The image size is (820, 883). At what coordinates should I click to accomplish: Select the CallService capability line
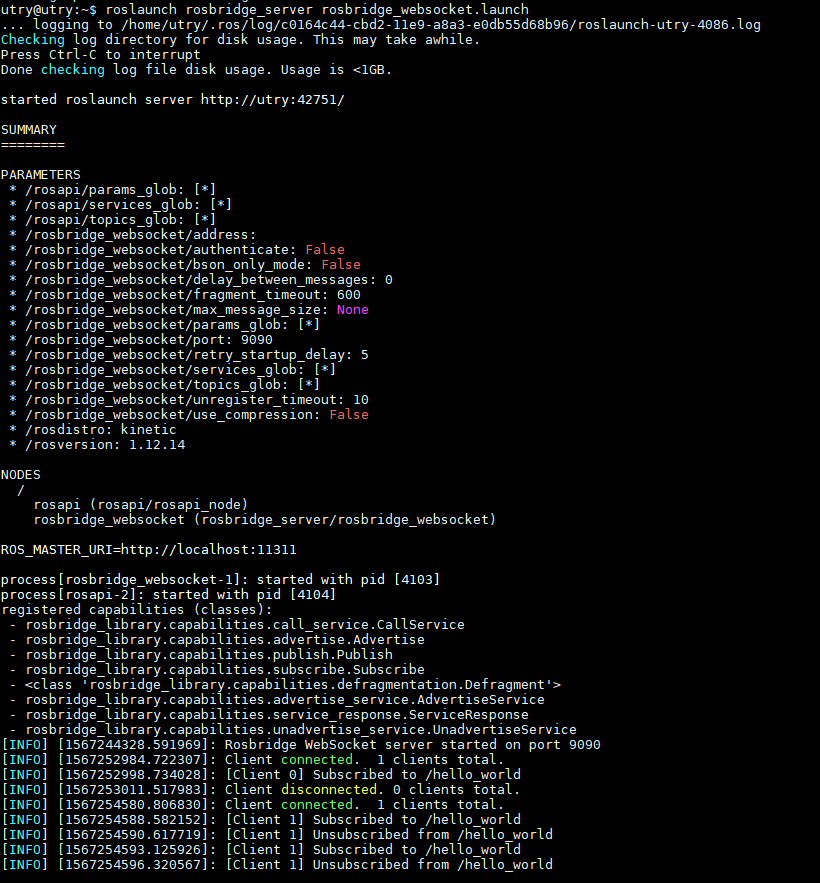click(x=230, y=624)
